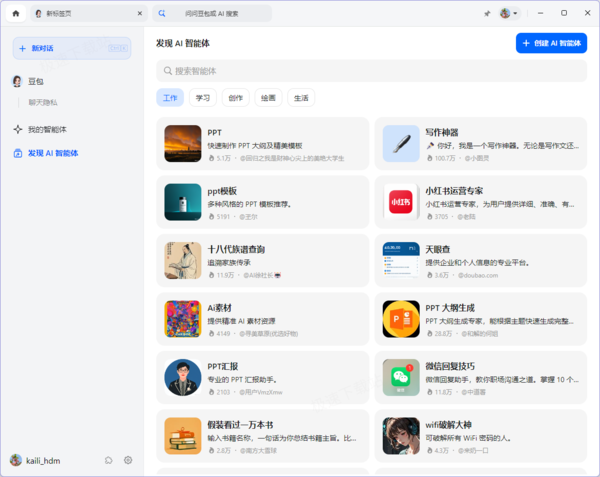Switch to the 学习 category tab
The width and height of the screenshot is (600, 477).
[x=203, y=98]
